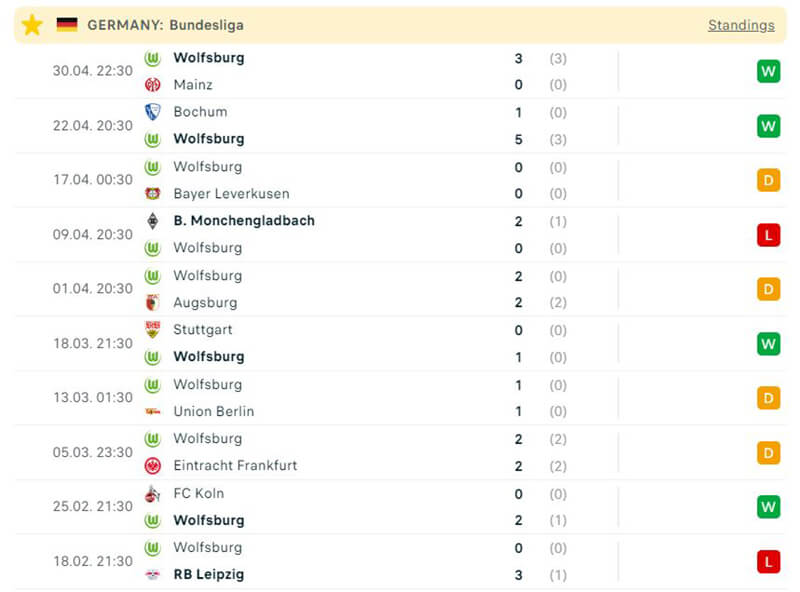Click the Germany flag icon
This screenshot has height=592, width=800.
(x=67, y=25)
